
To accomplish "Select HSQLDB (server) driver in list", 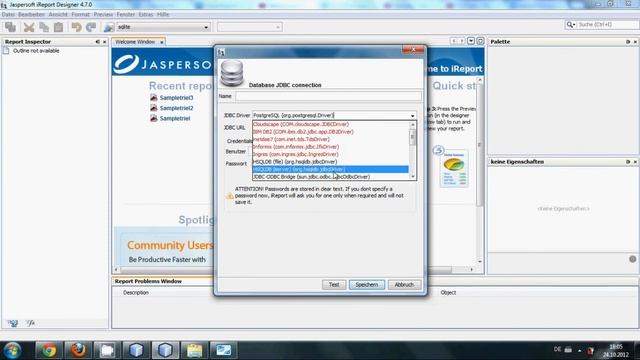I will (330, 169).
